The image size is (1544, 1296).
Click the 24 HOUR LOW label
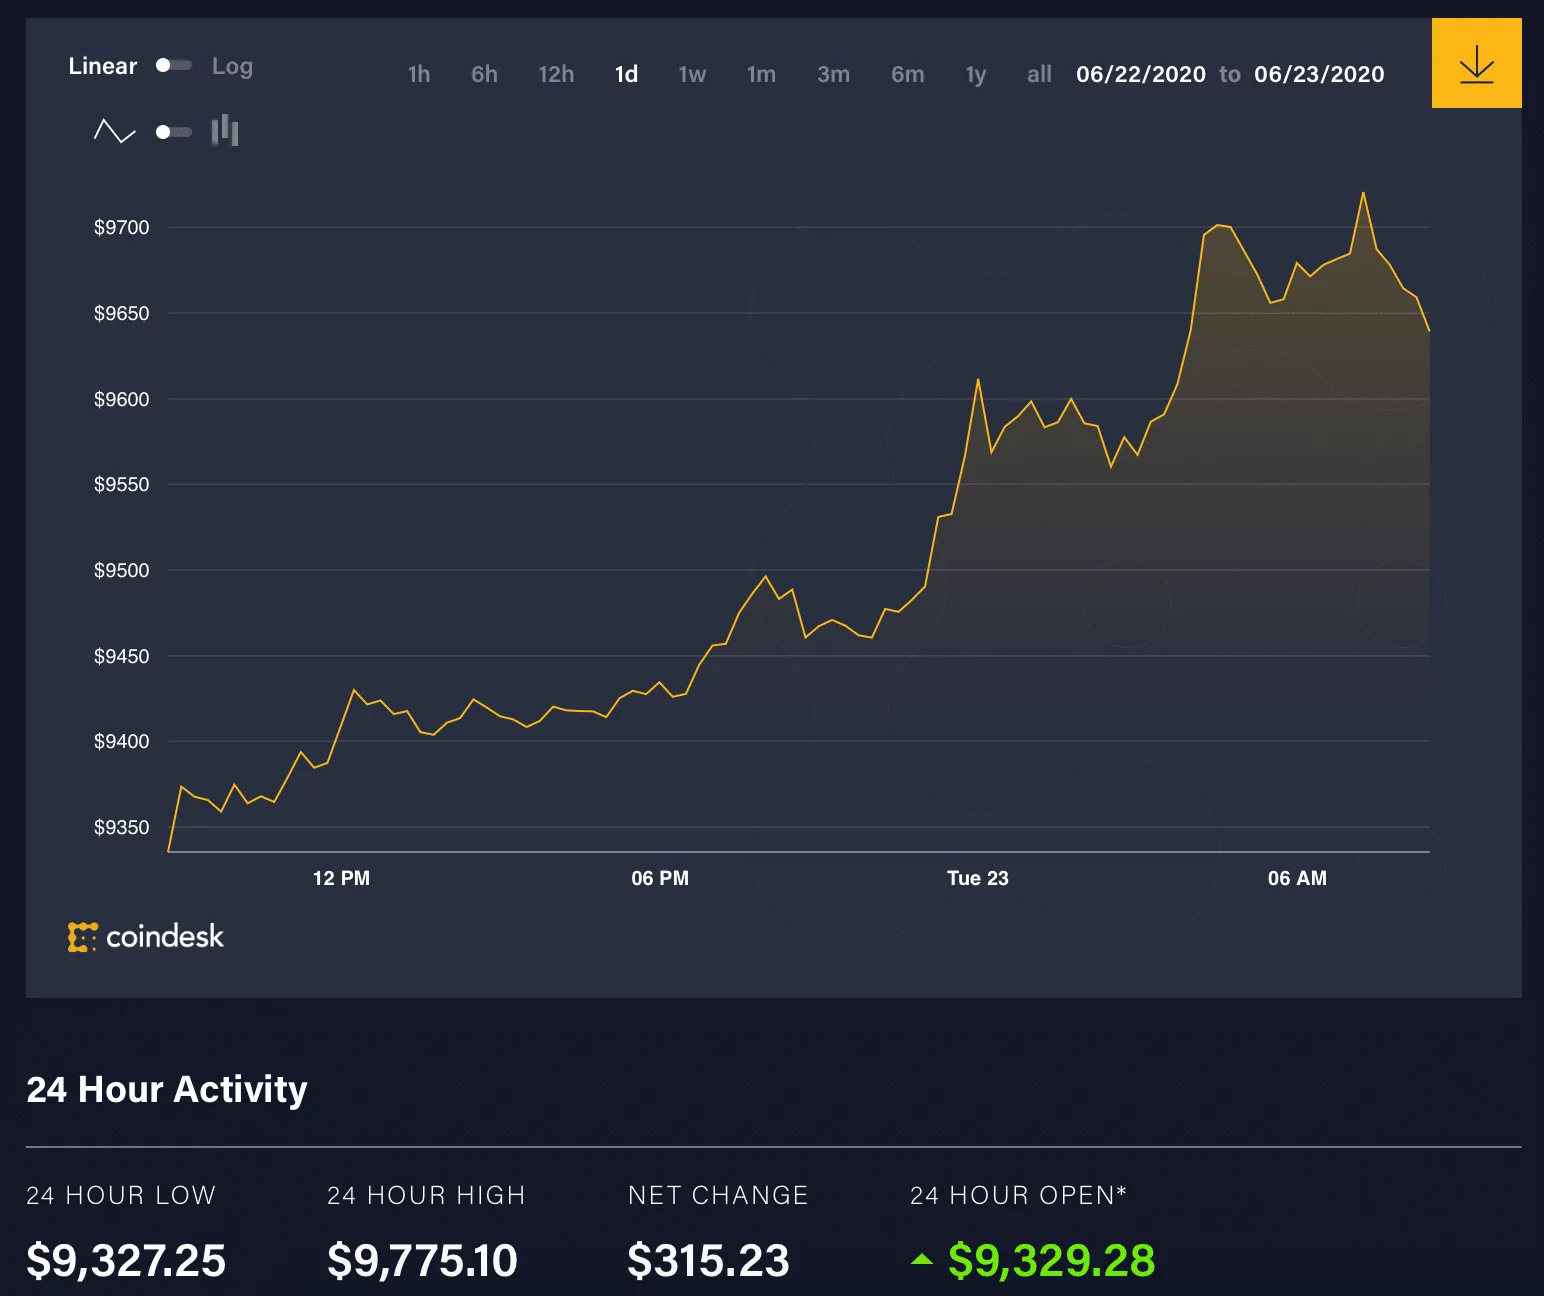[121, 1195]
